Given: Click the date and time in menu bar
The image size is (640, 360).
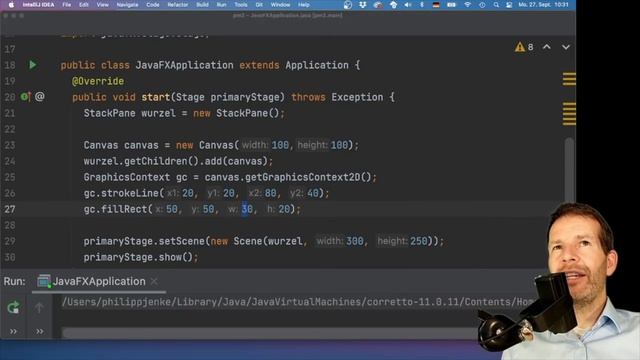Looking at the screenshot, I should tap(543, 5).
